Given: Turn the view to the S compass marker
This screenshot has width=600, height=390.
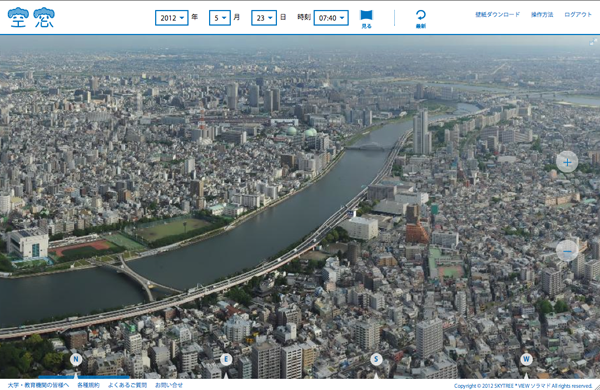Looking at the screenshot, I should pos(376,359).
